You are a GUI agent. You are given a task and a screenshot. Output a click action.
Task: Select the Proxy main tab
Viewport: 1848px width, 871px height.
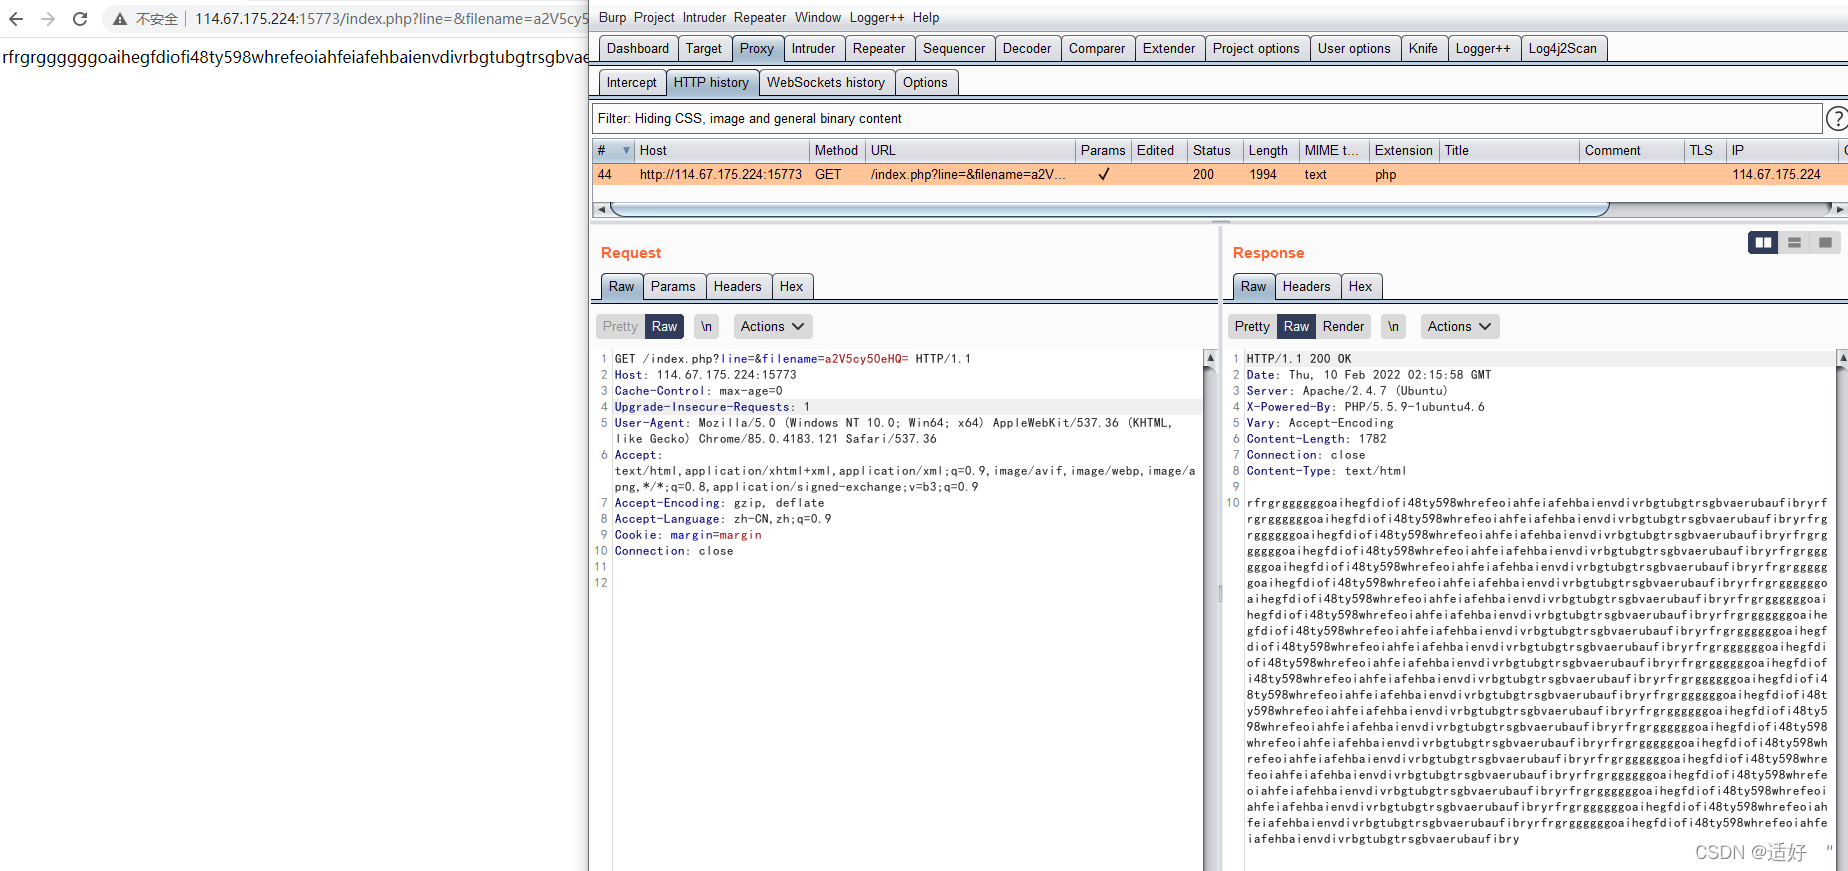[x=757, y=48]
